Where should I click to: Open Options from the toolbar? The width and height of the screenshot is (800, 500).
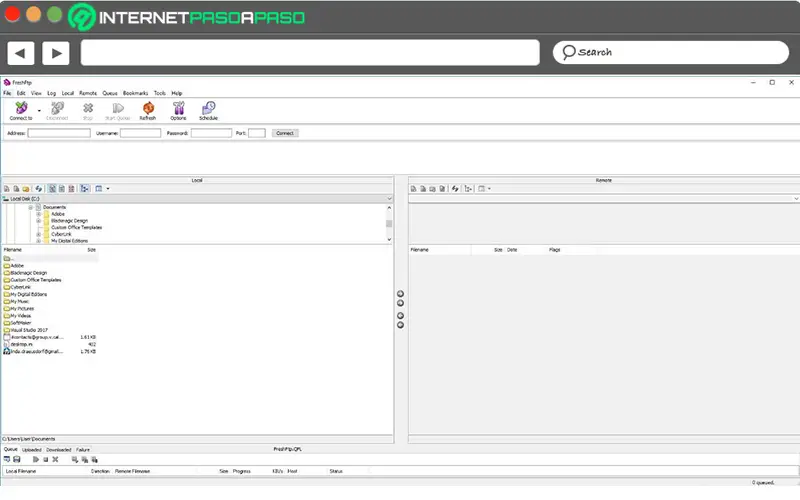point(178,111)
